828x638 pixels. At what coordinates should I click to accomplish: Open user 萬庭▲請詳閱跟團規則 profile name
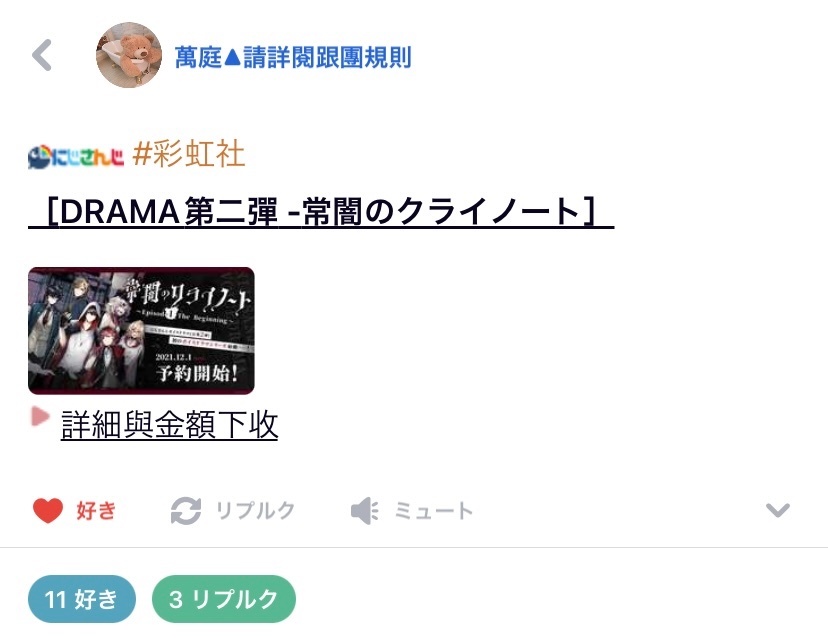click(293, 57)
